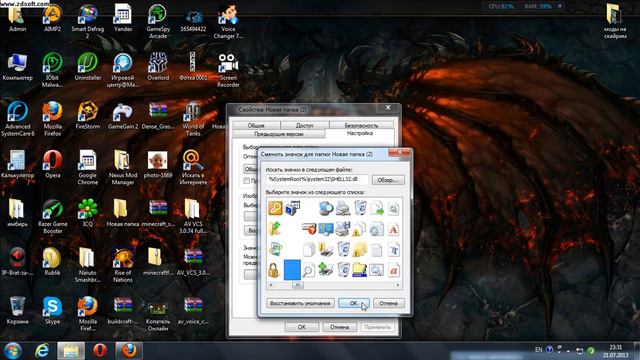Click the EN language indicator in tray
640x360 pixels.
pyautogui.click(x=538, y=350)
